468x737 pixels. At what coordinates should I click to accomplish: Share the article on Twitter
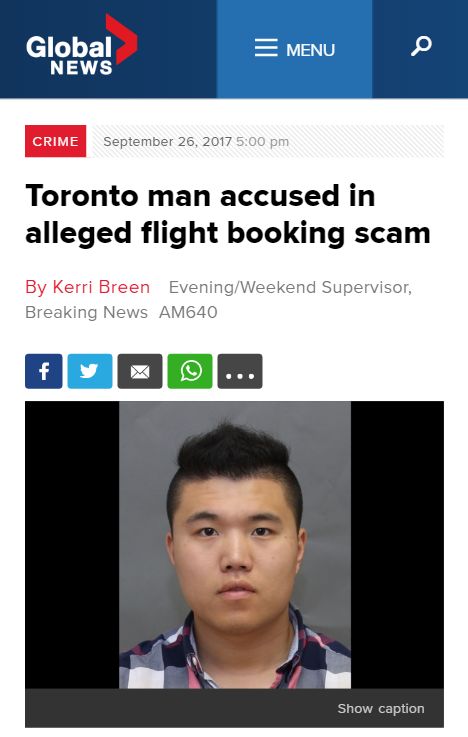[90, 371]
